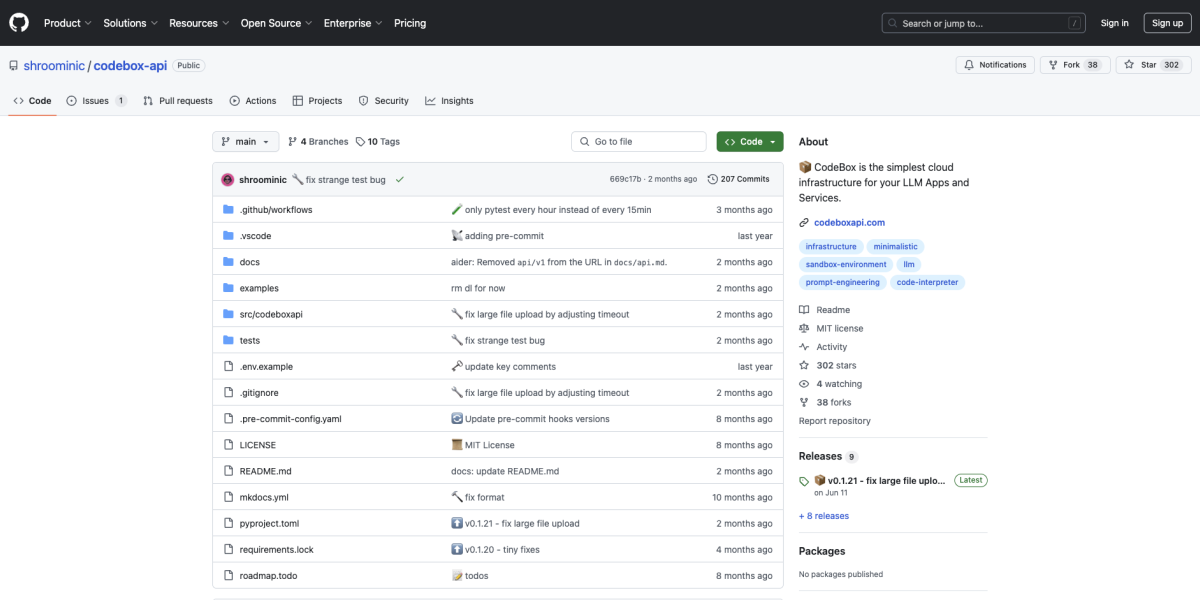Select the sandbox-environment topic tag
Screen dimensions: 1200x600
pos(846,264)
